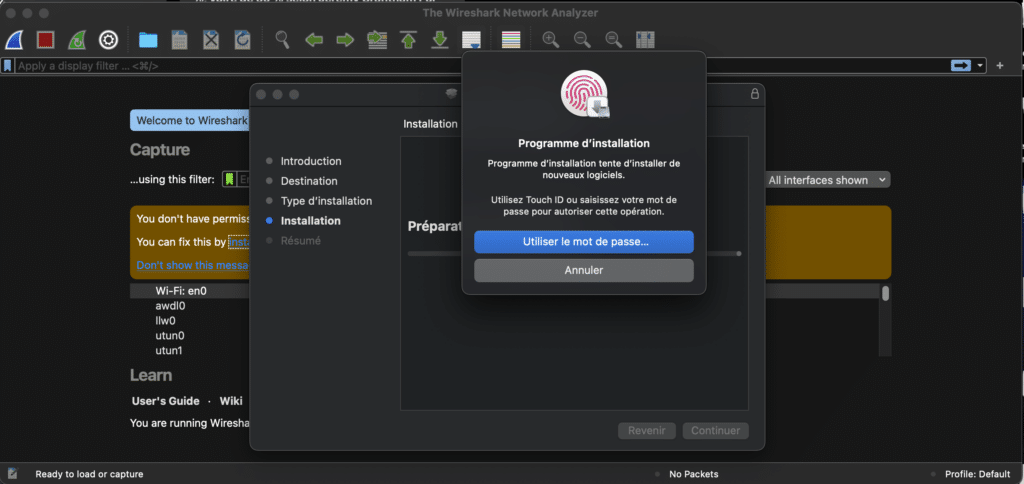
Task: Click the installer progress bar
Action: pos(575,253)
